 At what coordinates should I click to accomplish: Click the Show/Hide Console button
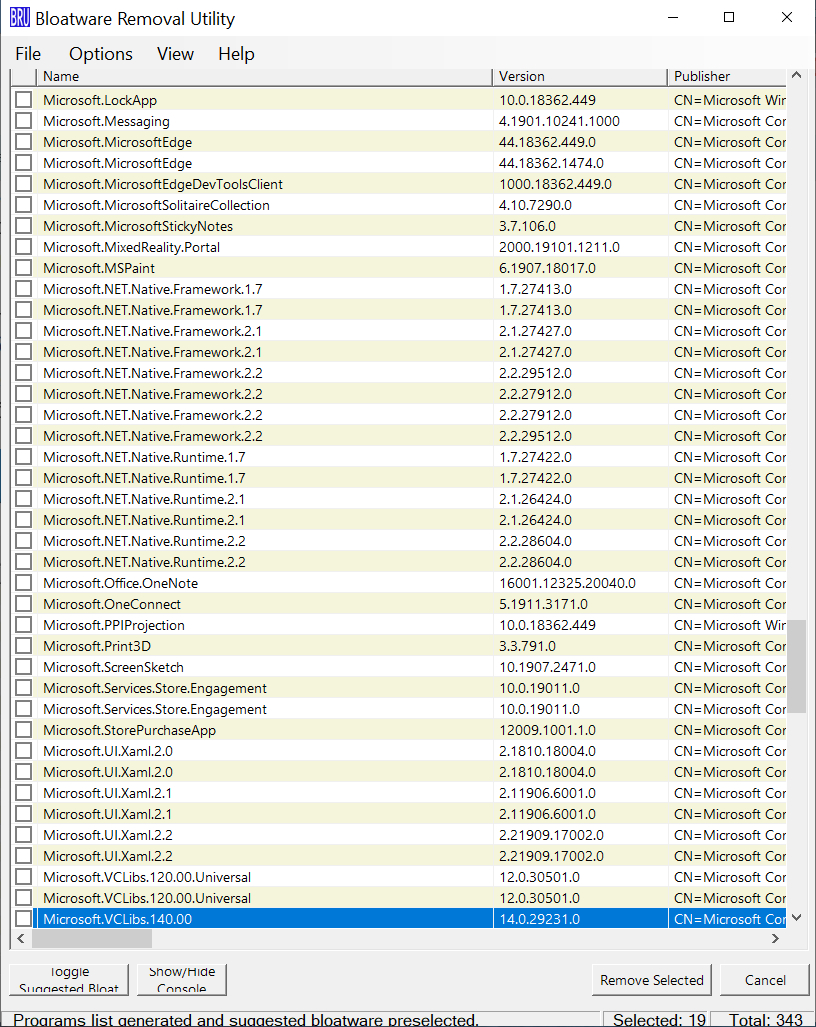181,979
